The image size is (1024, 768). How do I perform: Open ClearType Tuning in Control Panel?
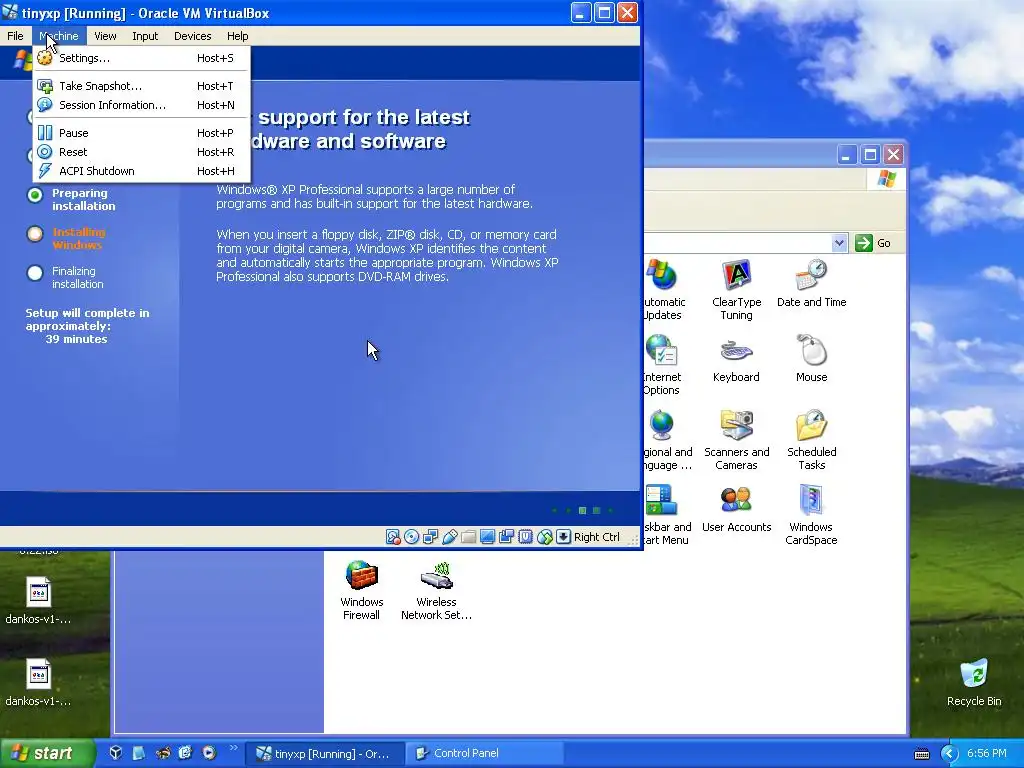coord(737,289)
